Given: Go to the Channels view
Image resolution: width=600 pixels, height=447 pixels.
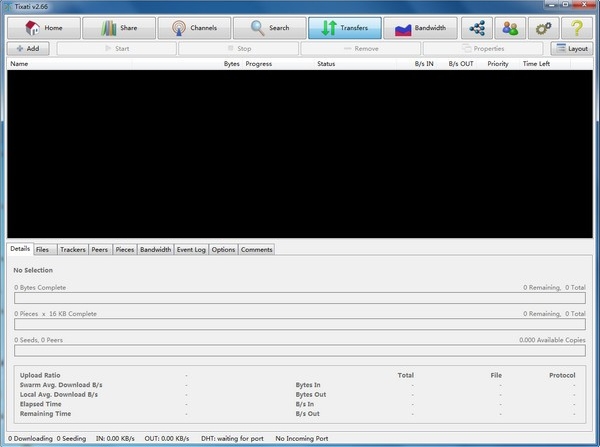Looking at the screenshot, I should point(194,28).
